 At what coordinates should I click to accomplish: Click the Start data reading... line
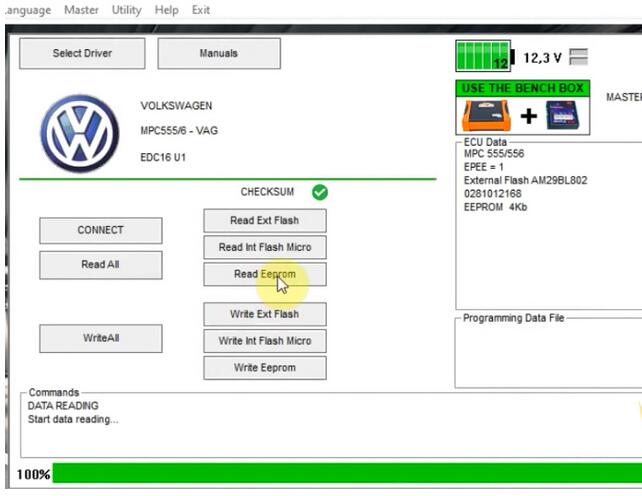coord(73,419)
